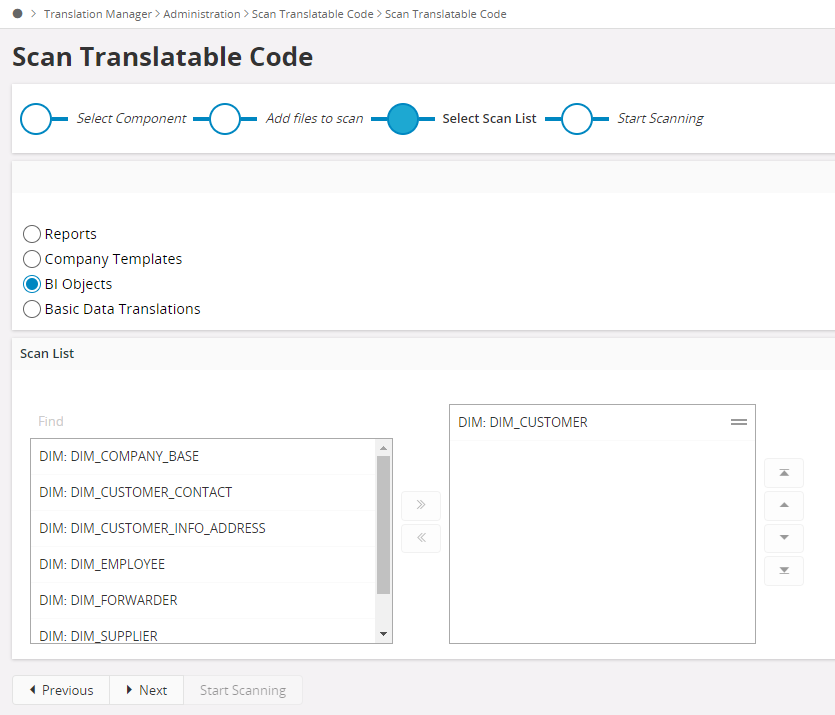This screenshot has height=715, width=835.
Task: Click the move-up arrow icon
Action: 783,505
